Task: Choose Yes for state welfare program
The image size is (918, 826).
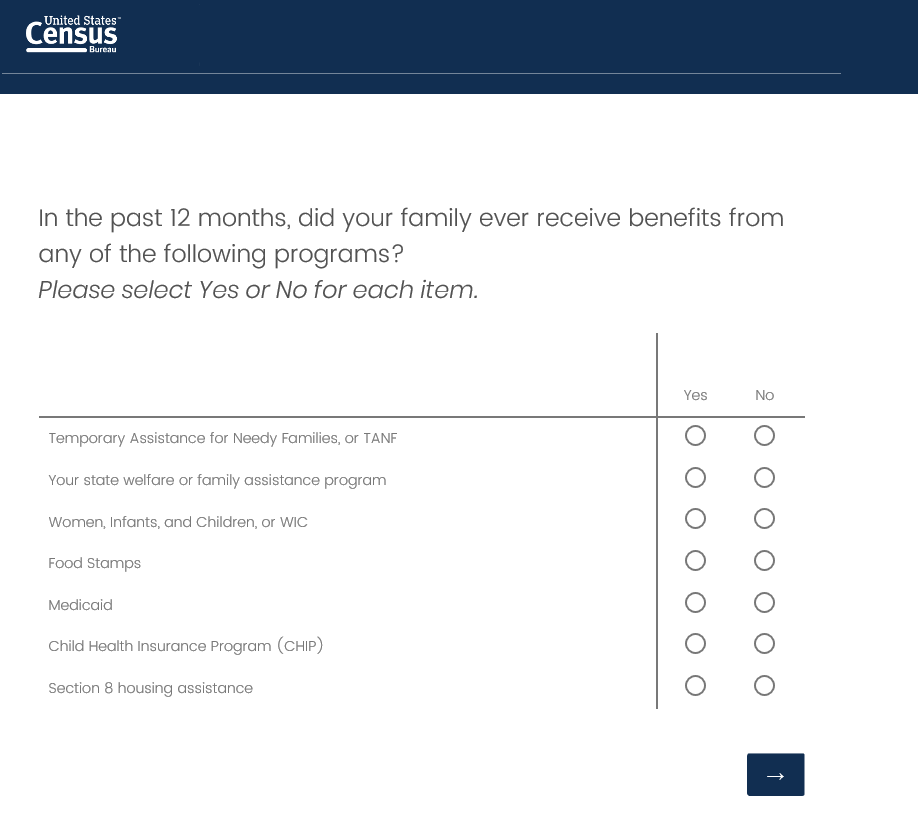Action: pyautogui.click(x=696, y=478)
